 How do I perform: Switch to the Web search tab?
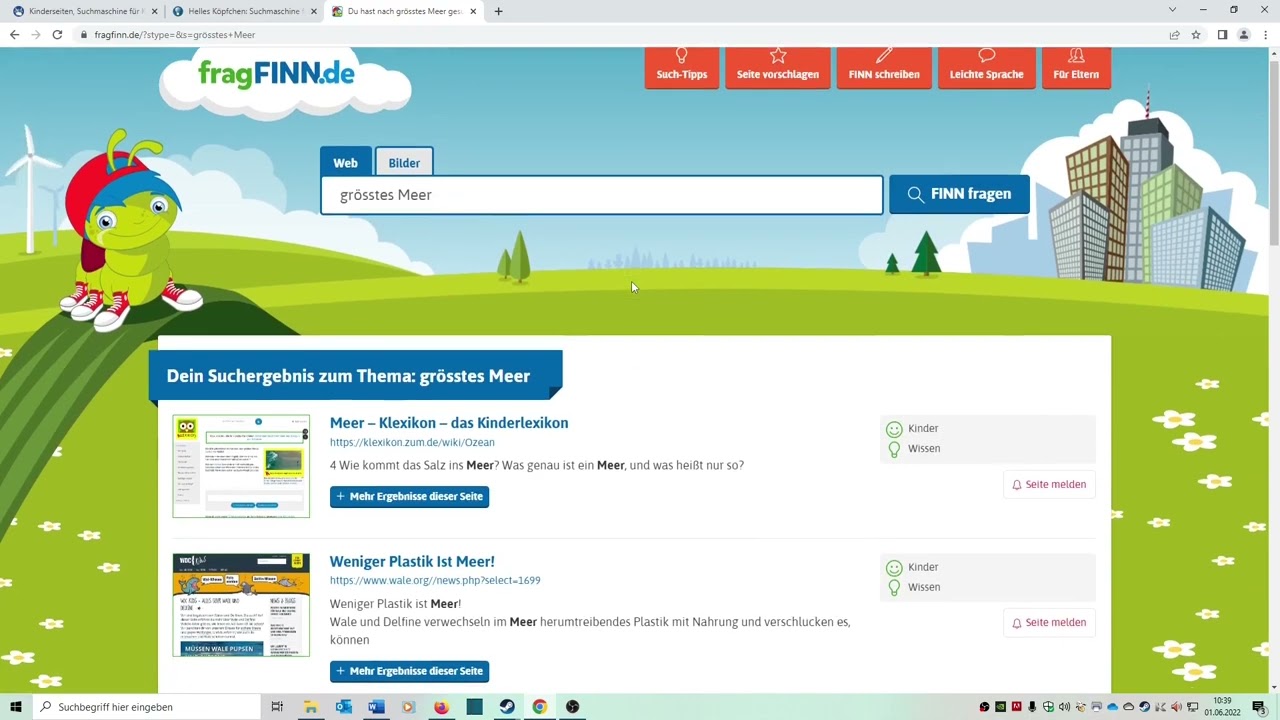coord(346,162)
